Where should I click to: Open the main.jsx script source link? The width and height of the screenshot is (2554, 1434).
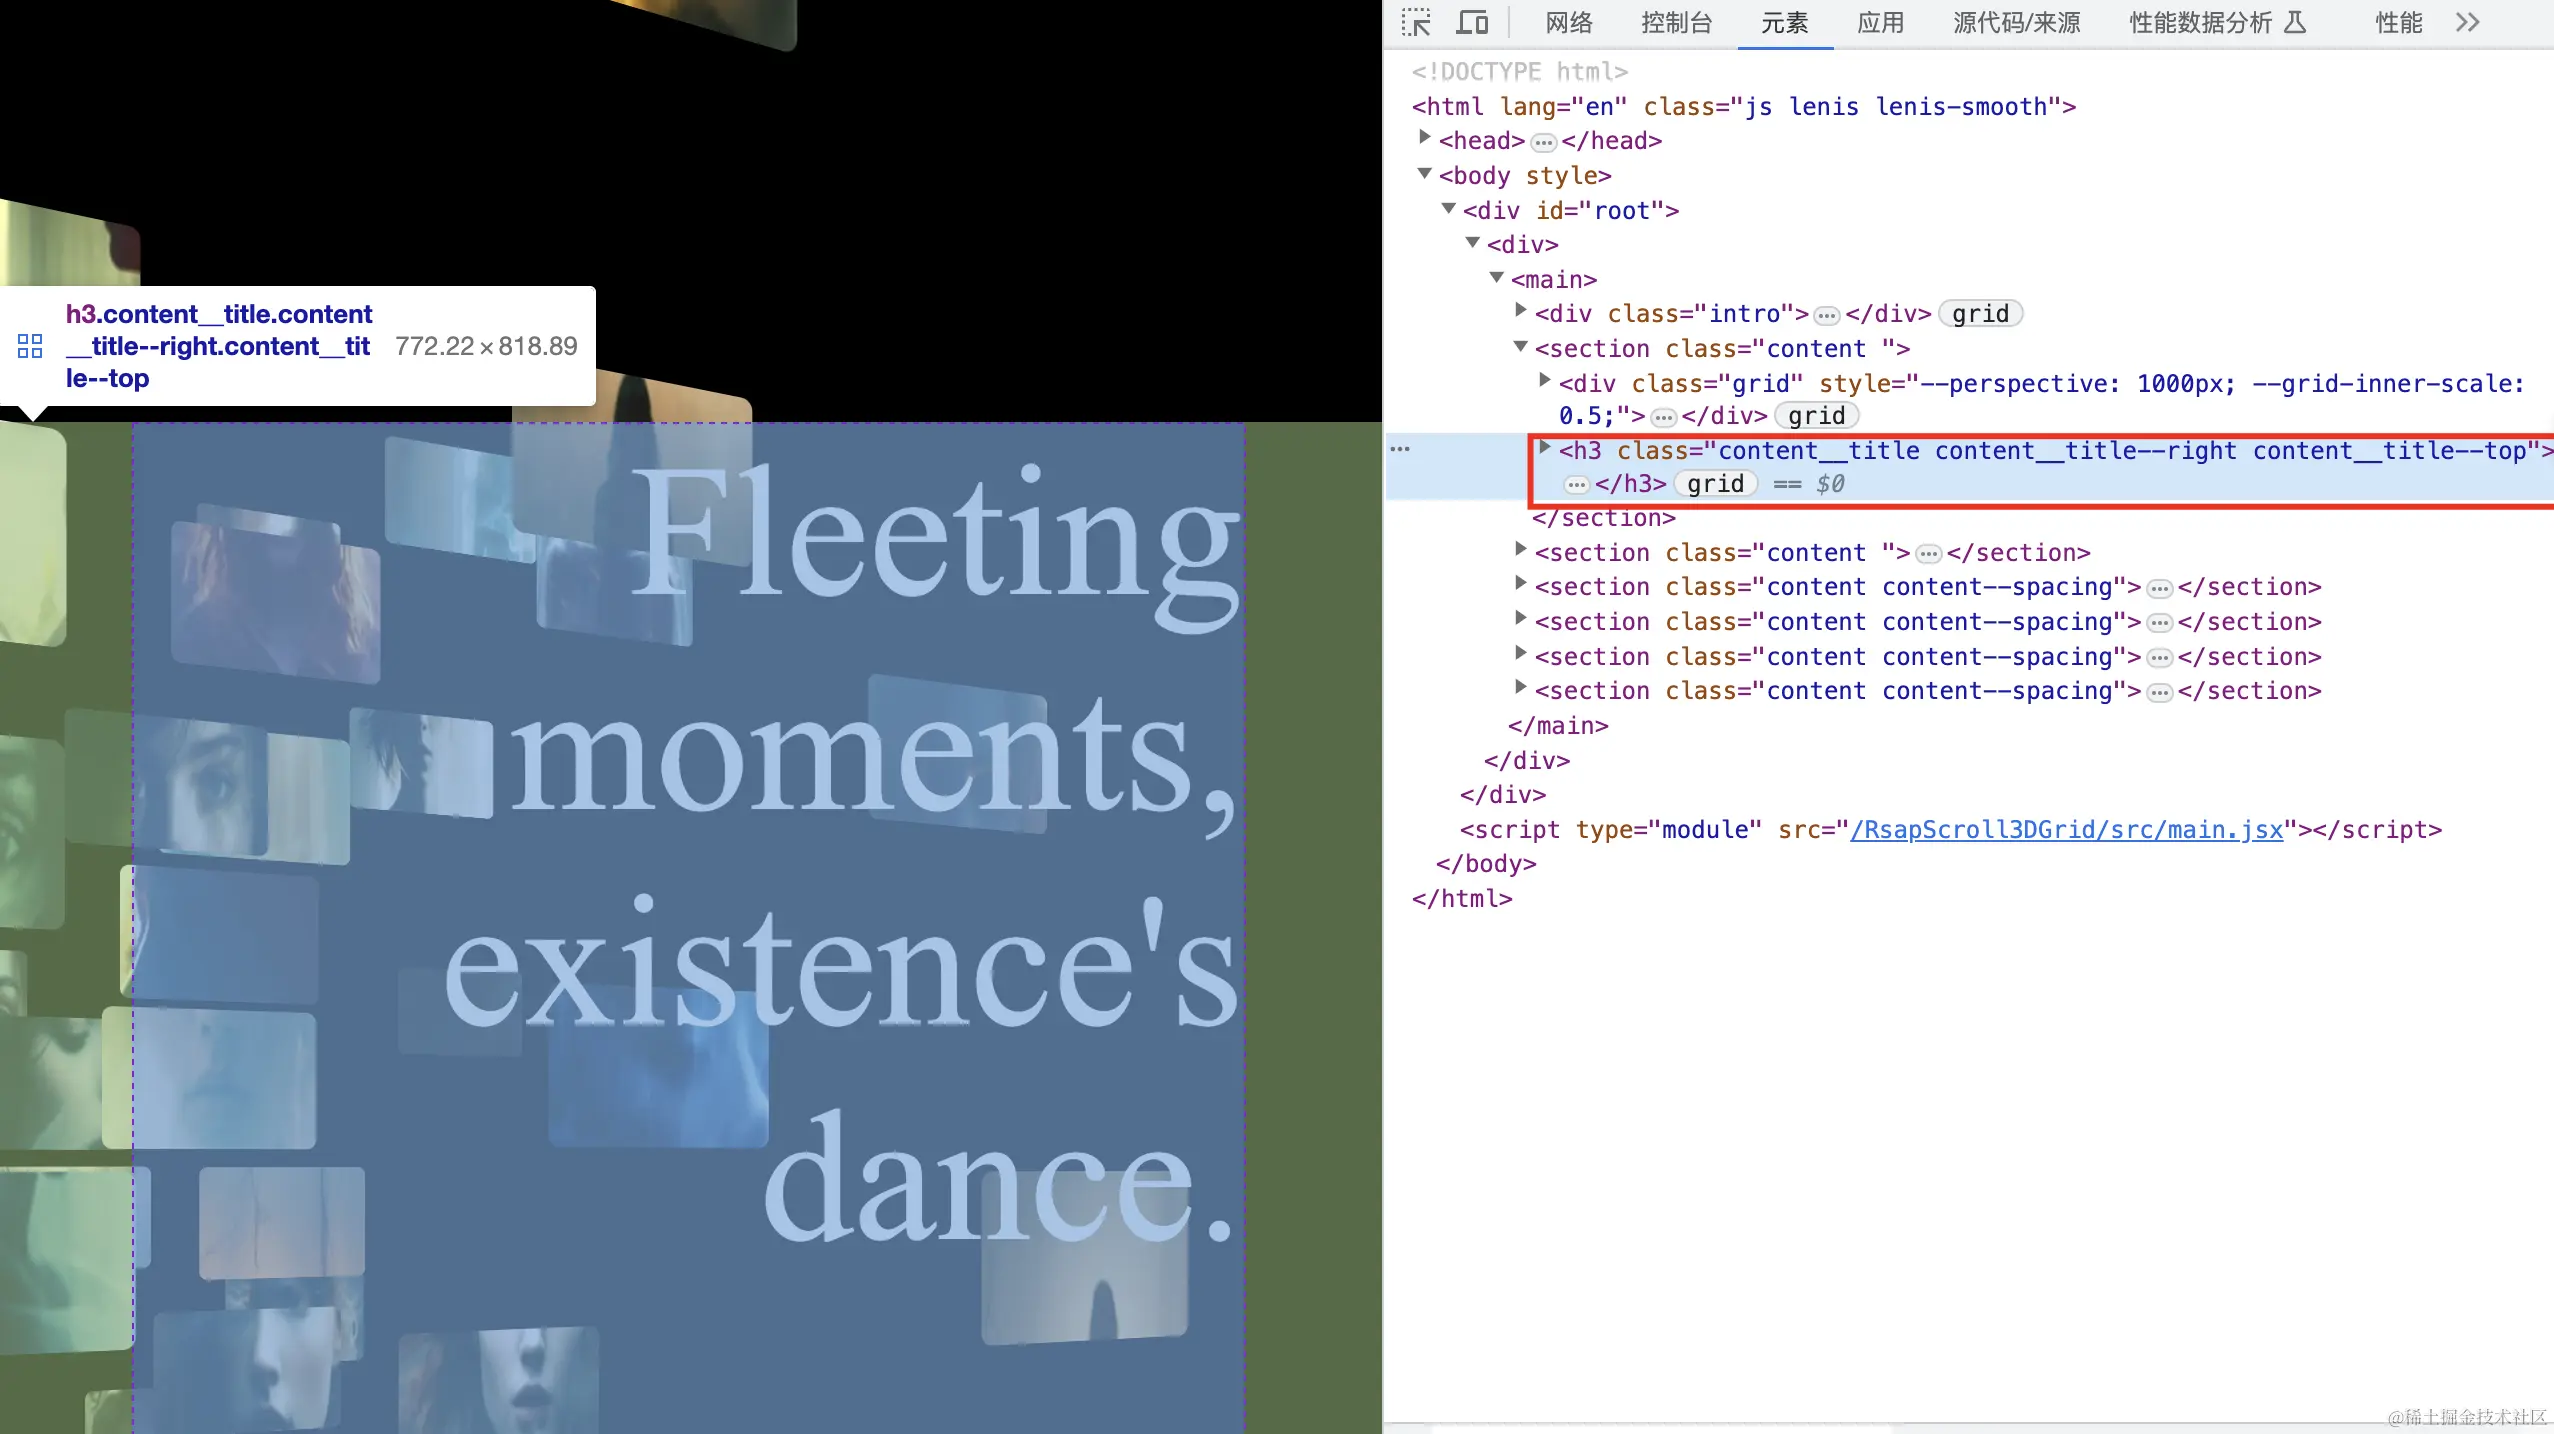point(2066,830)
